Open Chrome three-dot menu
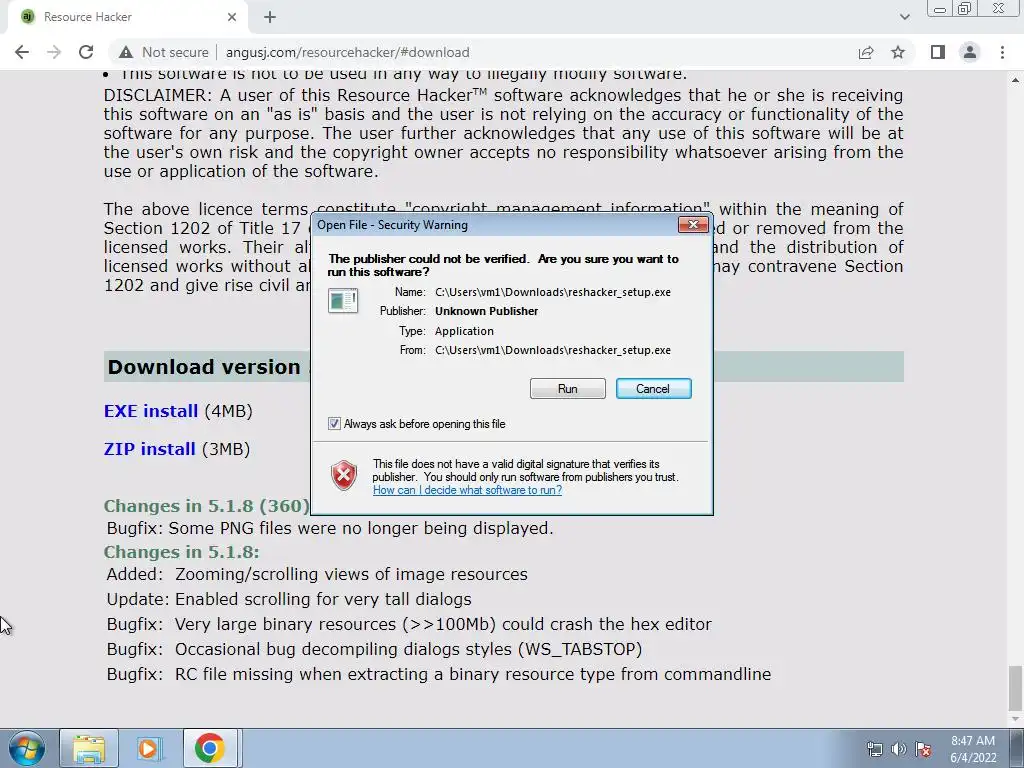This screenshot has width=1024, height=768. pos(1002,52)
